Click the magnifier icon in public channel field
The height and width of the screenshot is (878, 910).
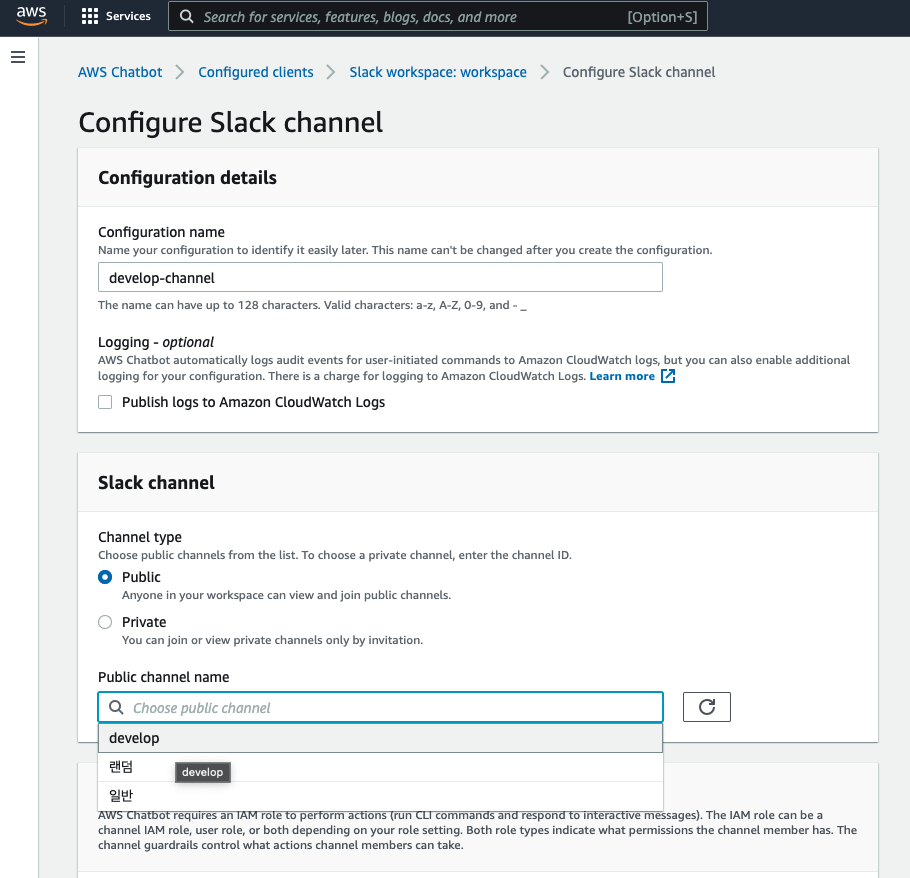[x=116, y=707]
